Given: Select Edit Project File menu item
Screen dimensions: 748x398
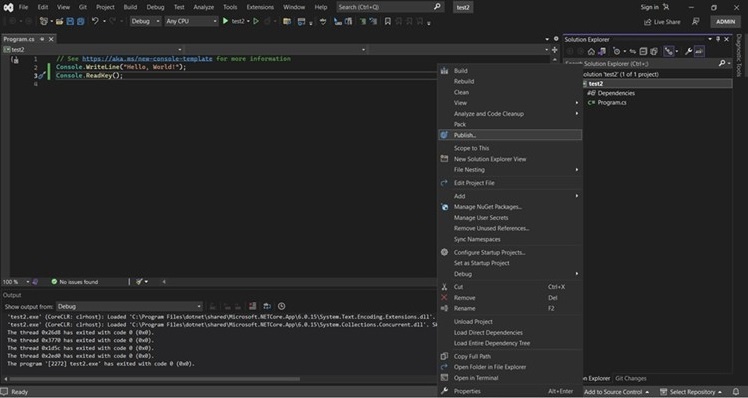Looking at the screenshot, I should pyautogui.click(x=510, y=183).
